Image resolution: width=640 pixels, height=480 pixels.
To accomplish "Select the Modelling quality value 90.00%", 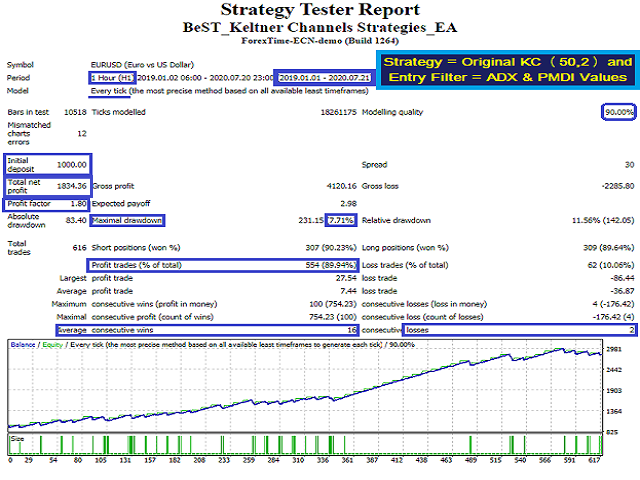I will coord(619,112).
